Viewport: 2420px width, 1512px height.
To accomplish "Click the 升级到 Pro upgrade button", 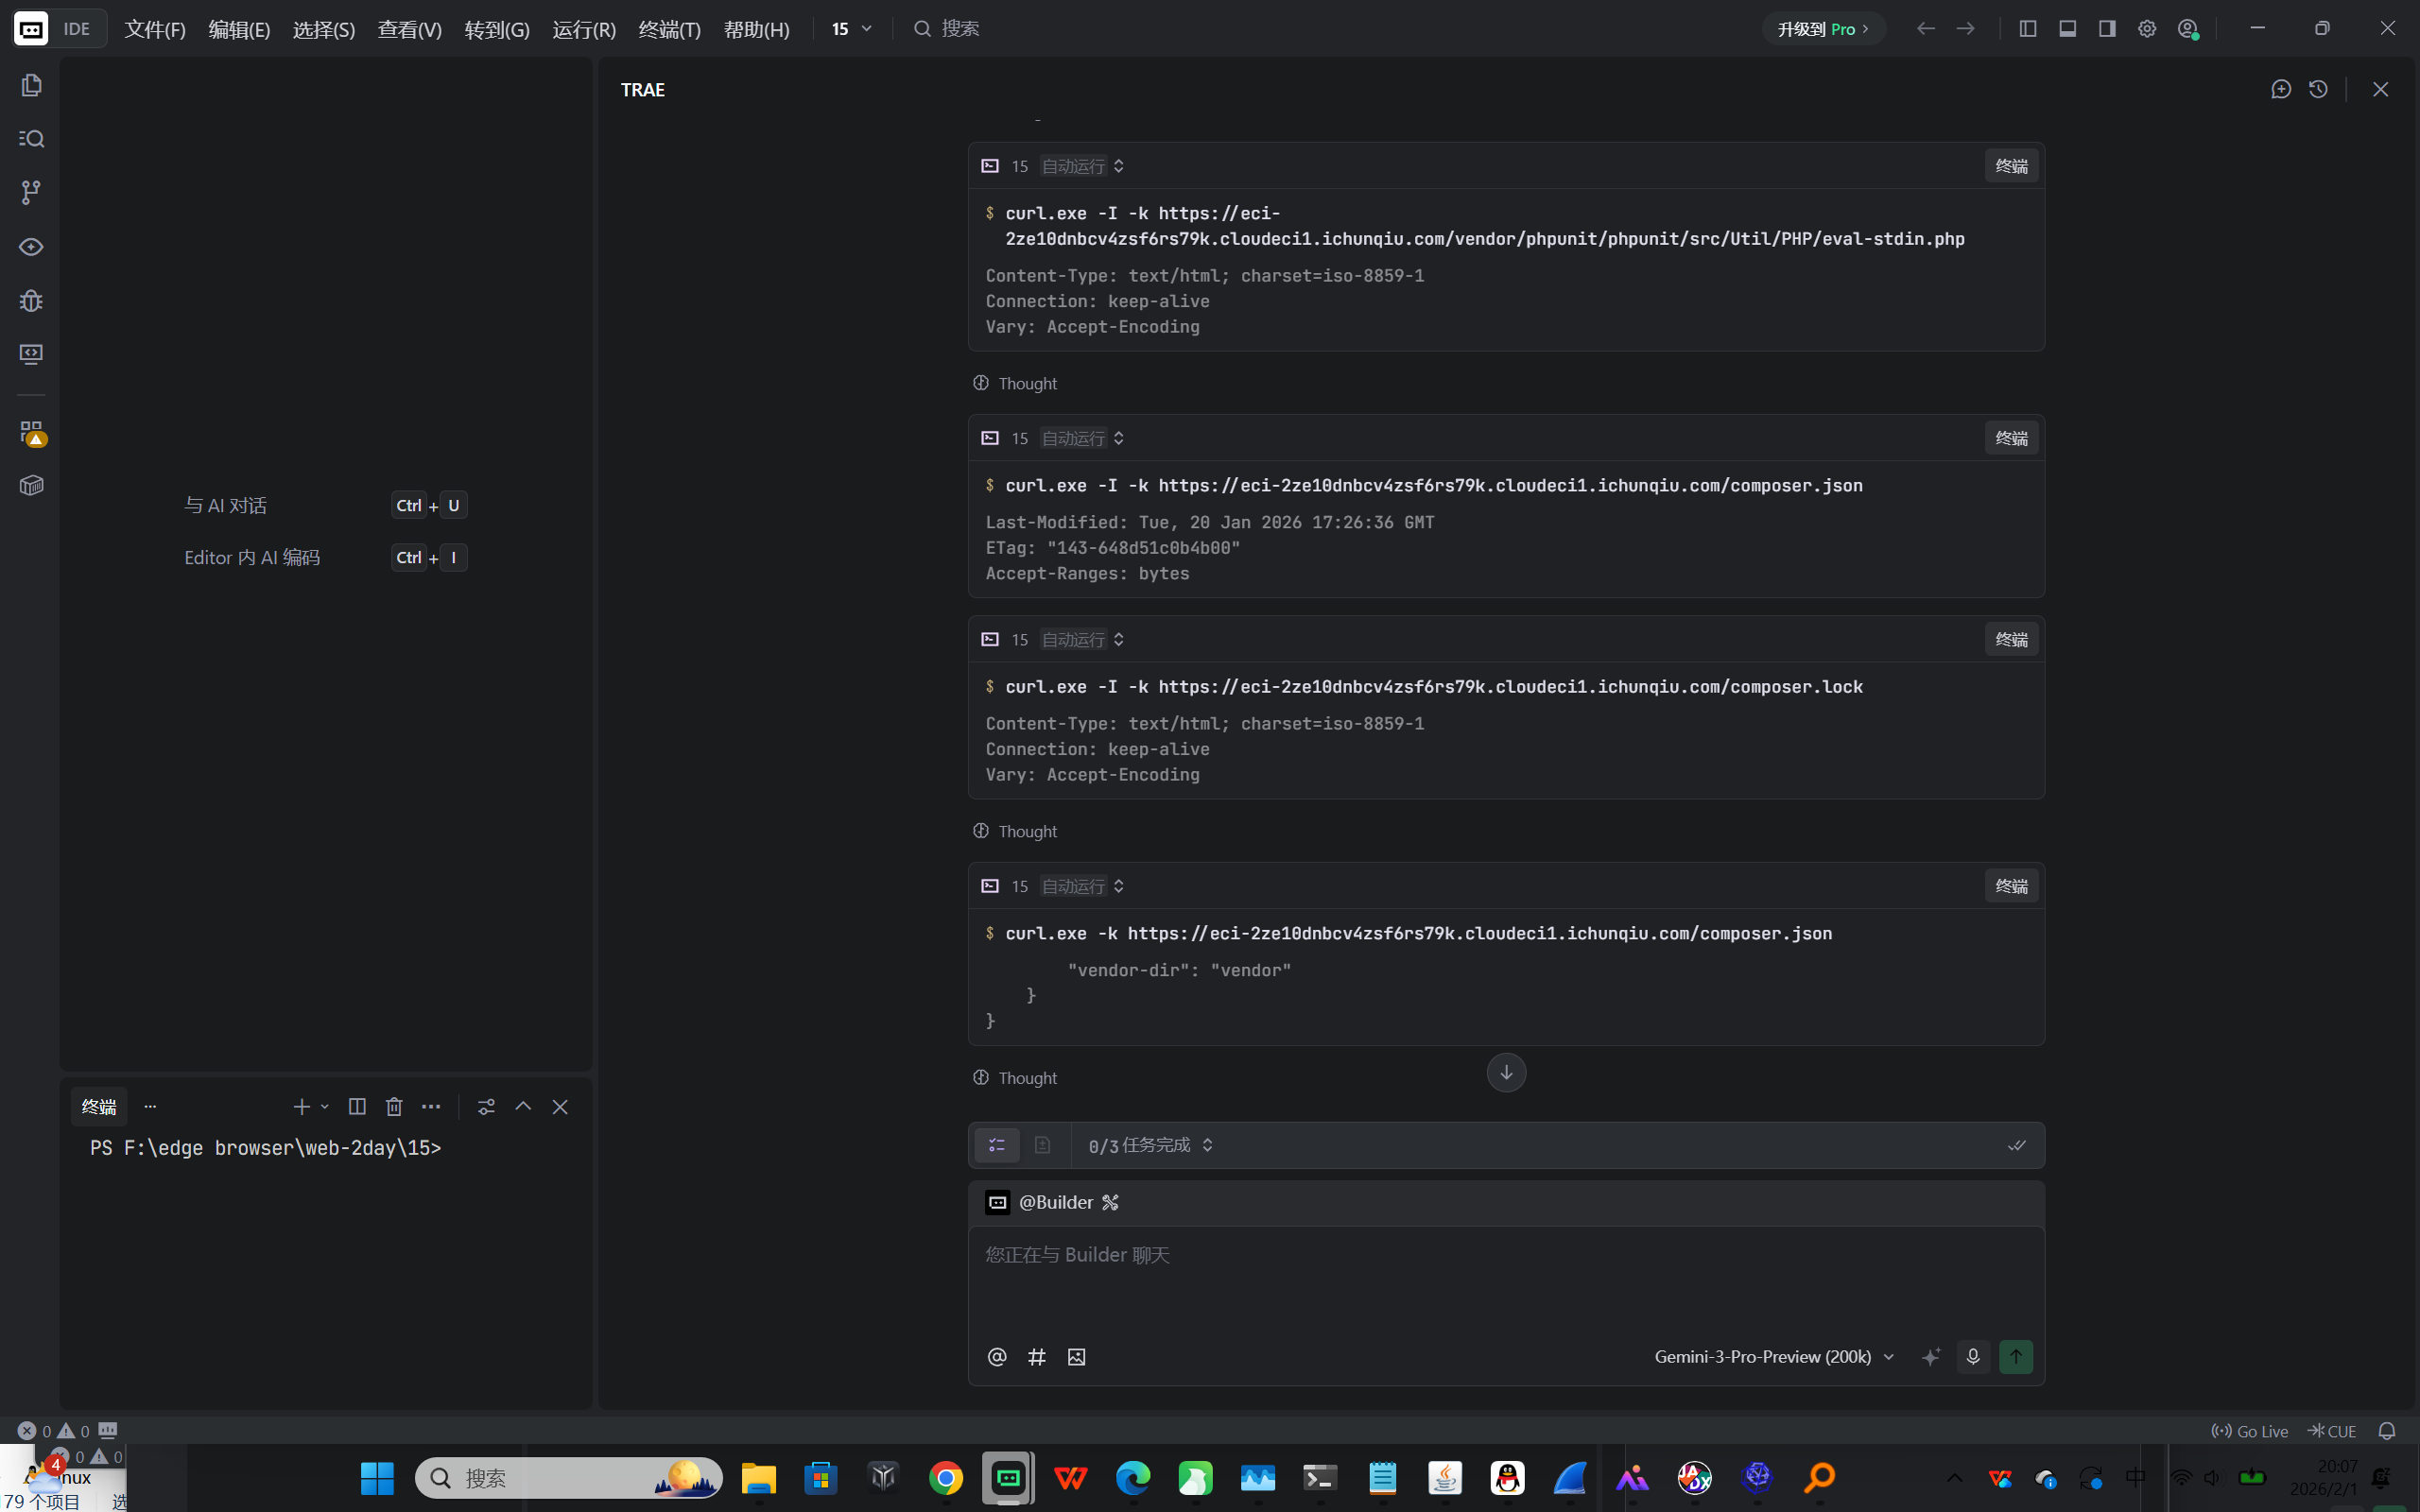I will (1822, 29).
